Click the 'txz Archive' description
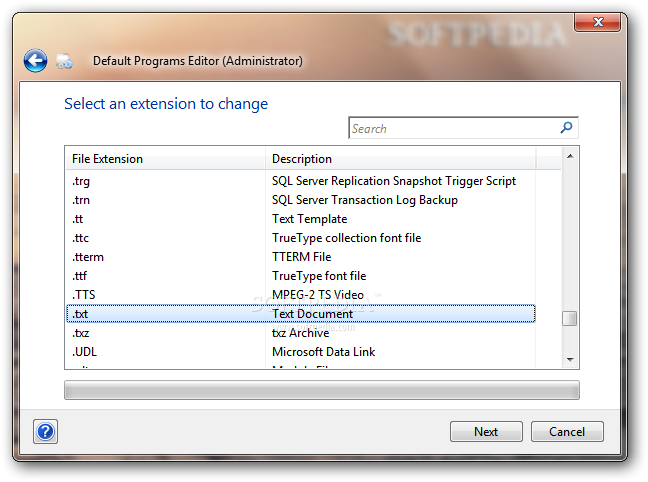The image size is (648, 482). point(300,333)
